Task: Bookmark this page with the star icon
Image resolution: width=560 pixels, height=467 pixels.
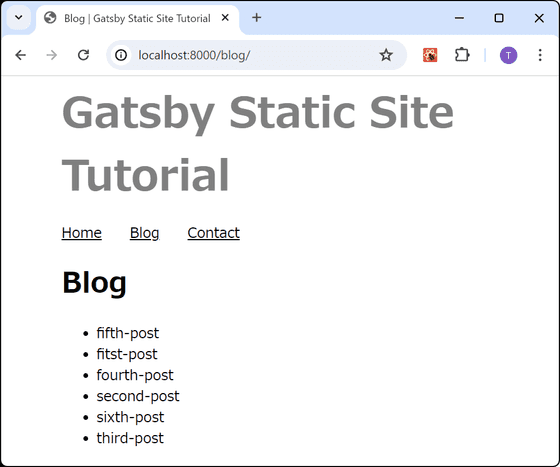Action: pyautogui.click(x=386, y=55)
